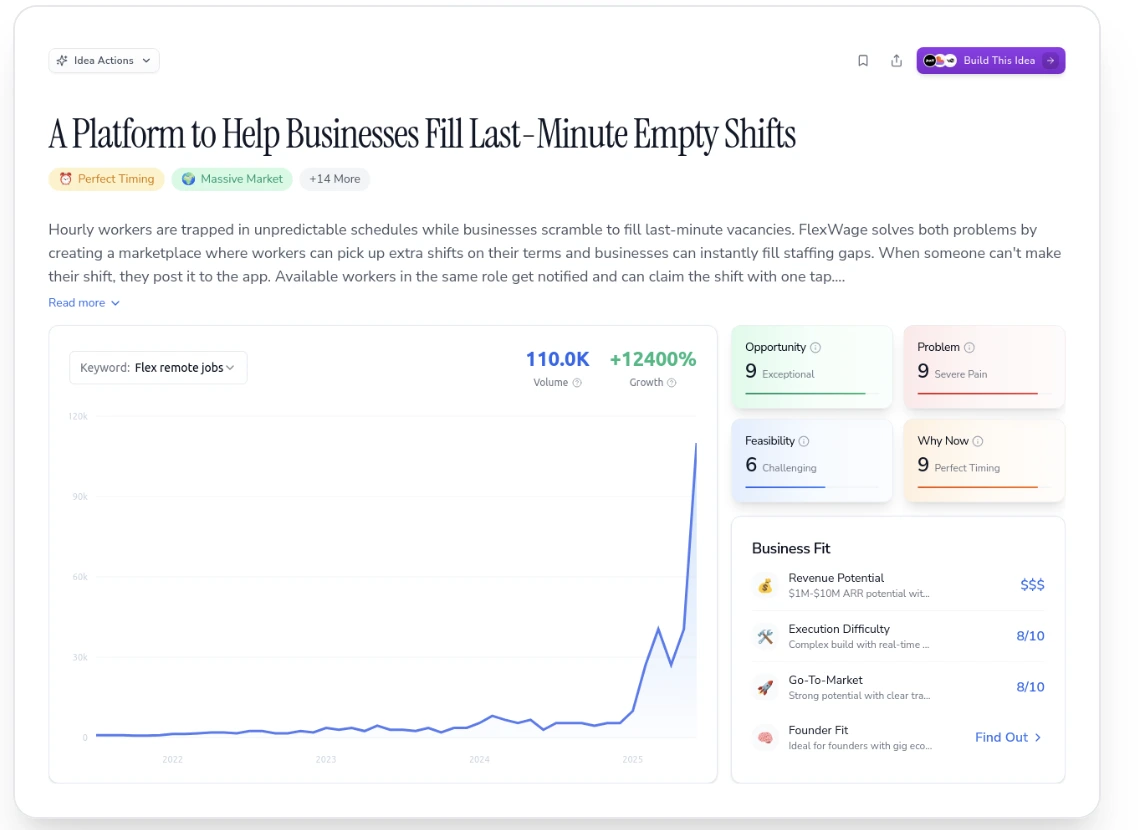Click the money bag Revenue Potential icon
Image resolution: width=1138 pixels, height=830 pixels.
(x=765, y=585)
